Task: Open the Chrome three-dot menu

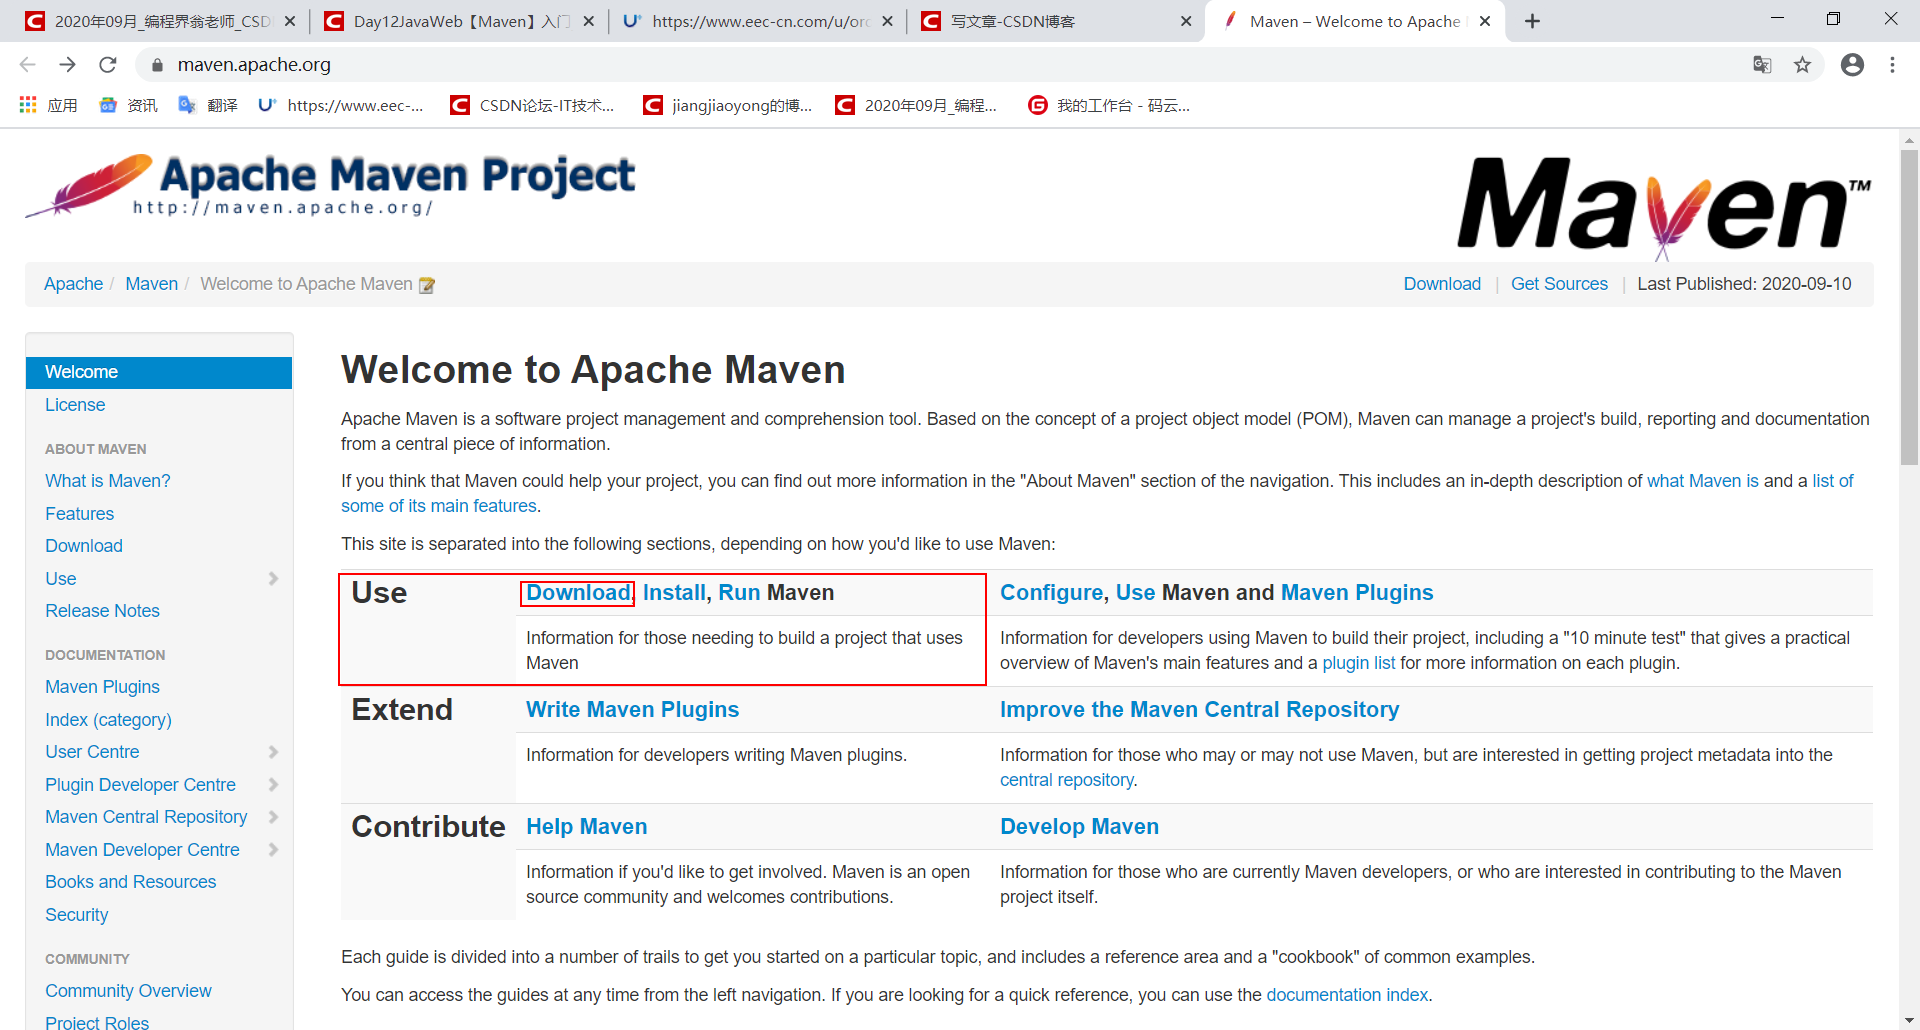Action: [x=1892, y=65]
